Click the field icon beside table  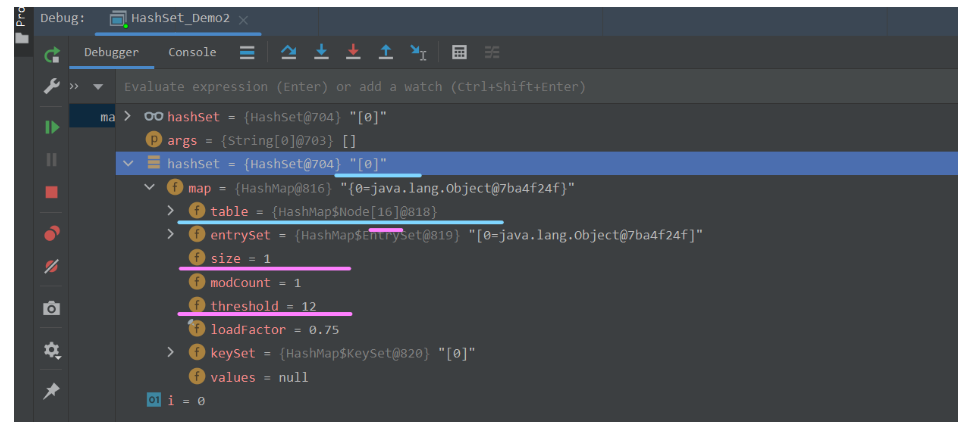(197, 211)
